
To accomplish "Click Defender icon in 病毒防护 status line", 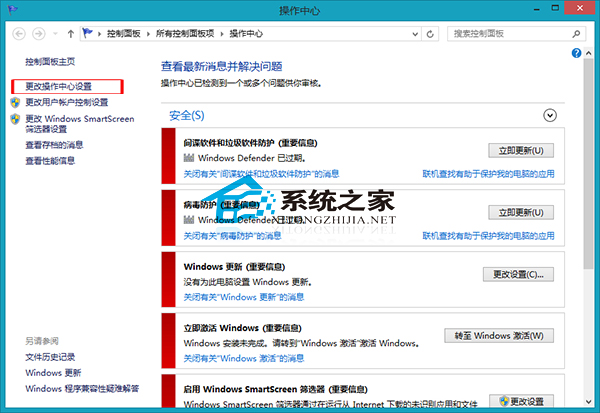I will (x=189, y=220).
